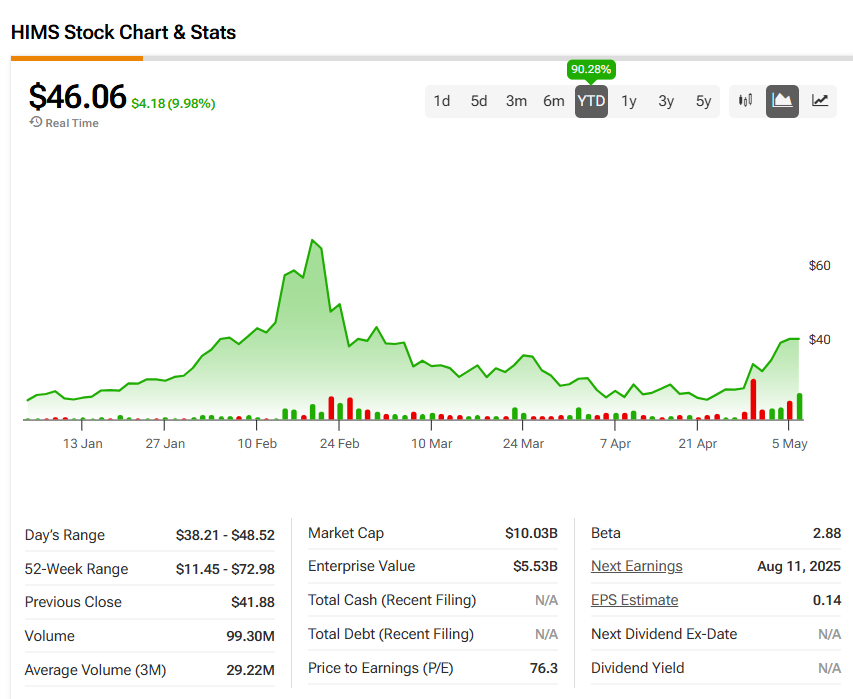
Task: Click the 24 Feb axis date label
Action: pyautogui.click(x=339, y=443)
